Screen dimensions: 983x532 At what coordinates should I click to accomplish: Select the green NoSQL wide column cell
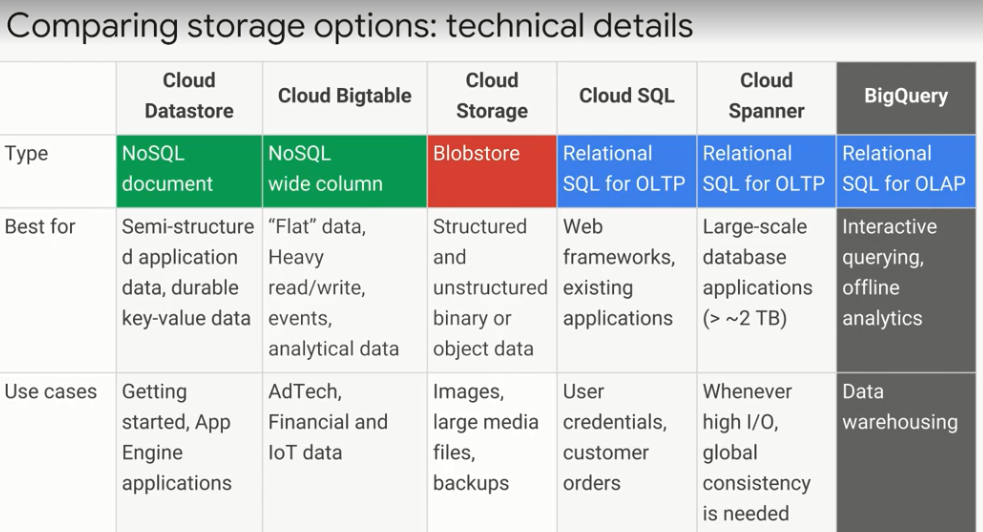345,170
